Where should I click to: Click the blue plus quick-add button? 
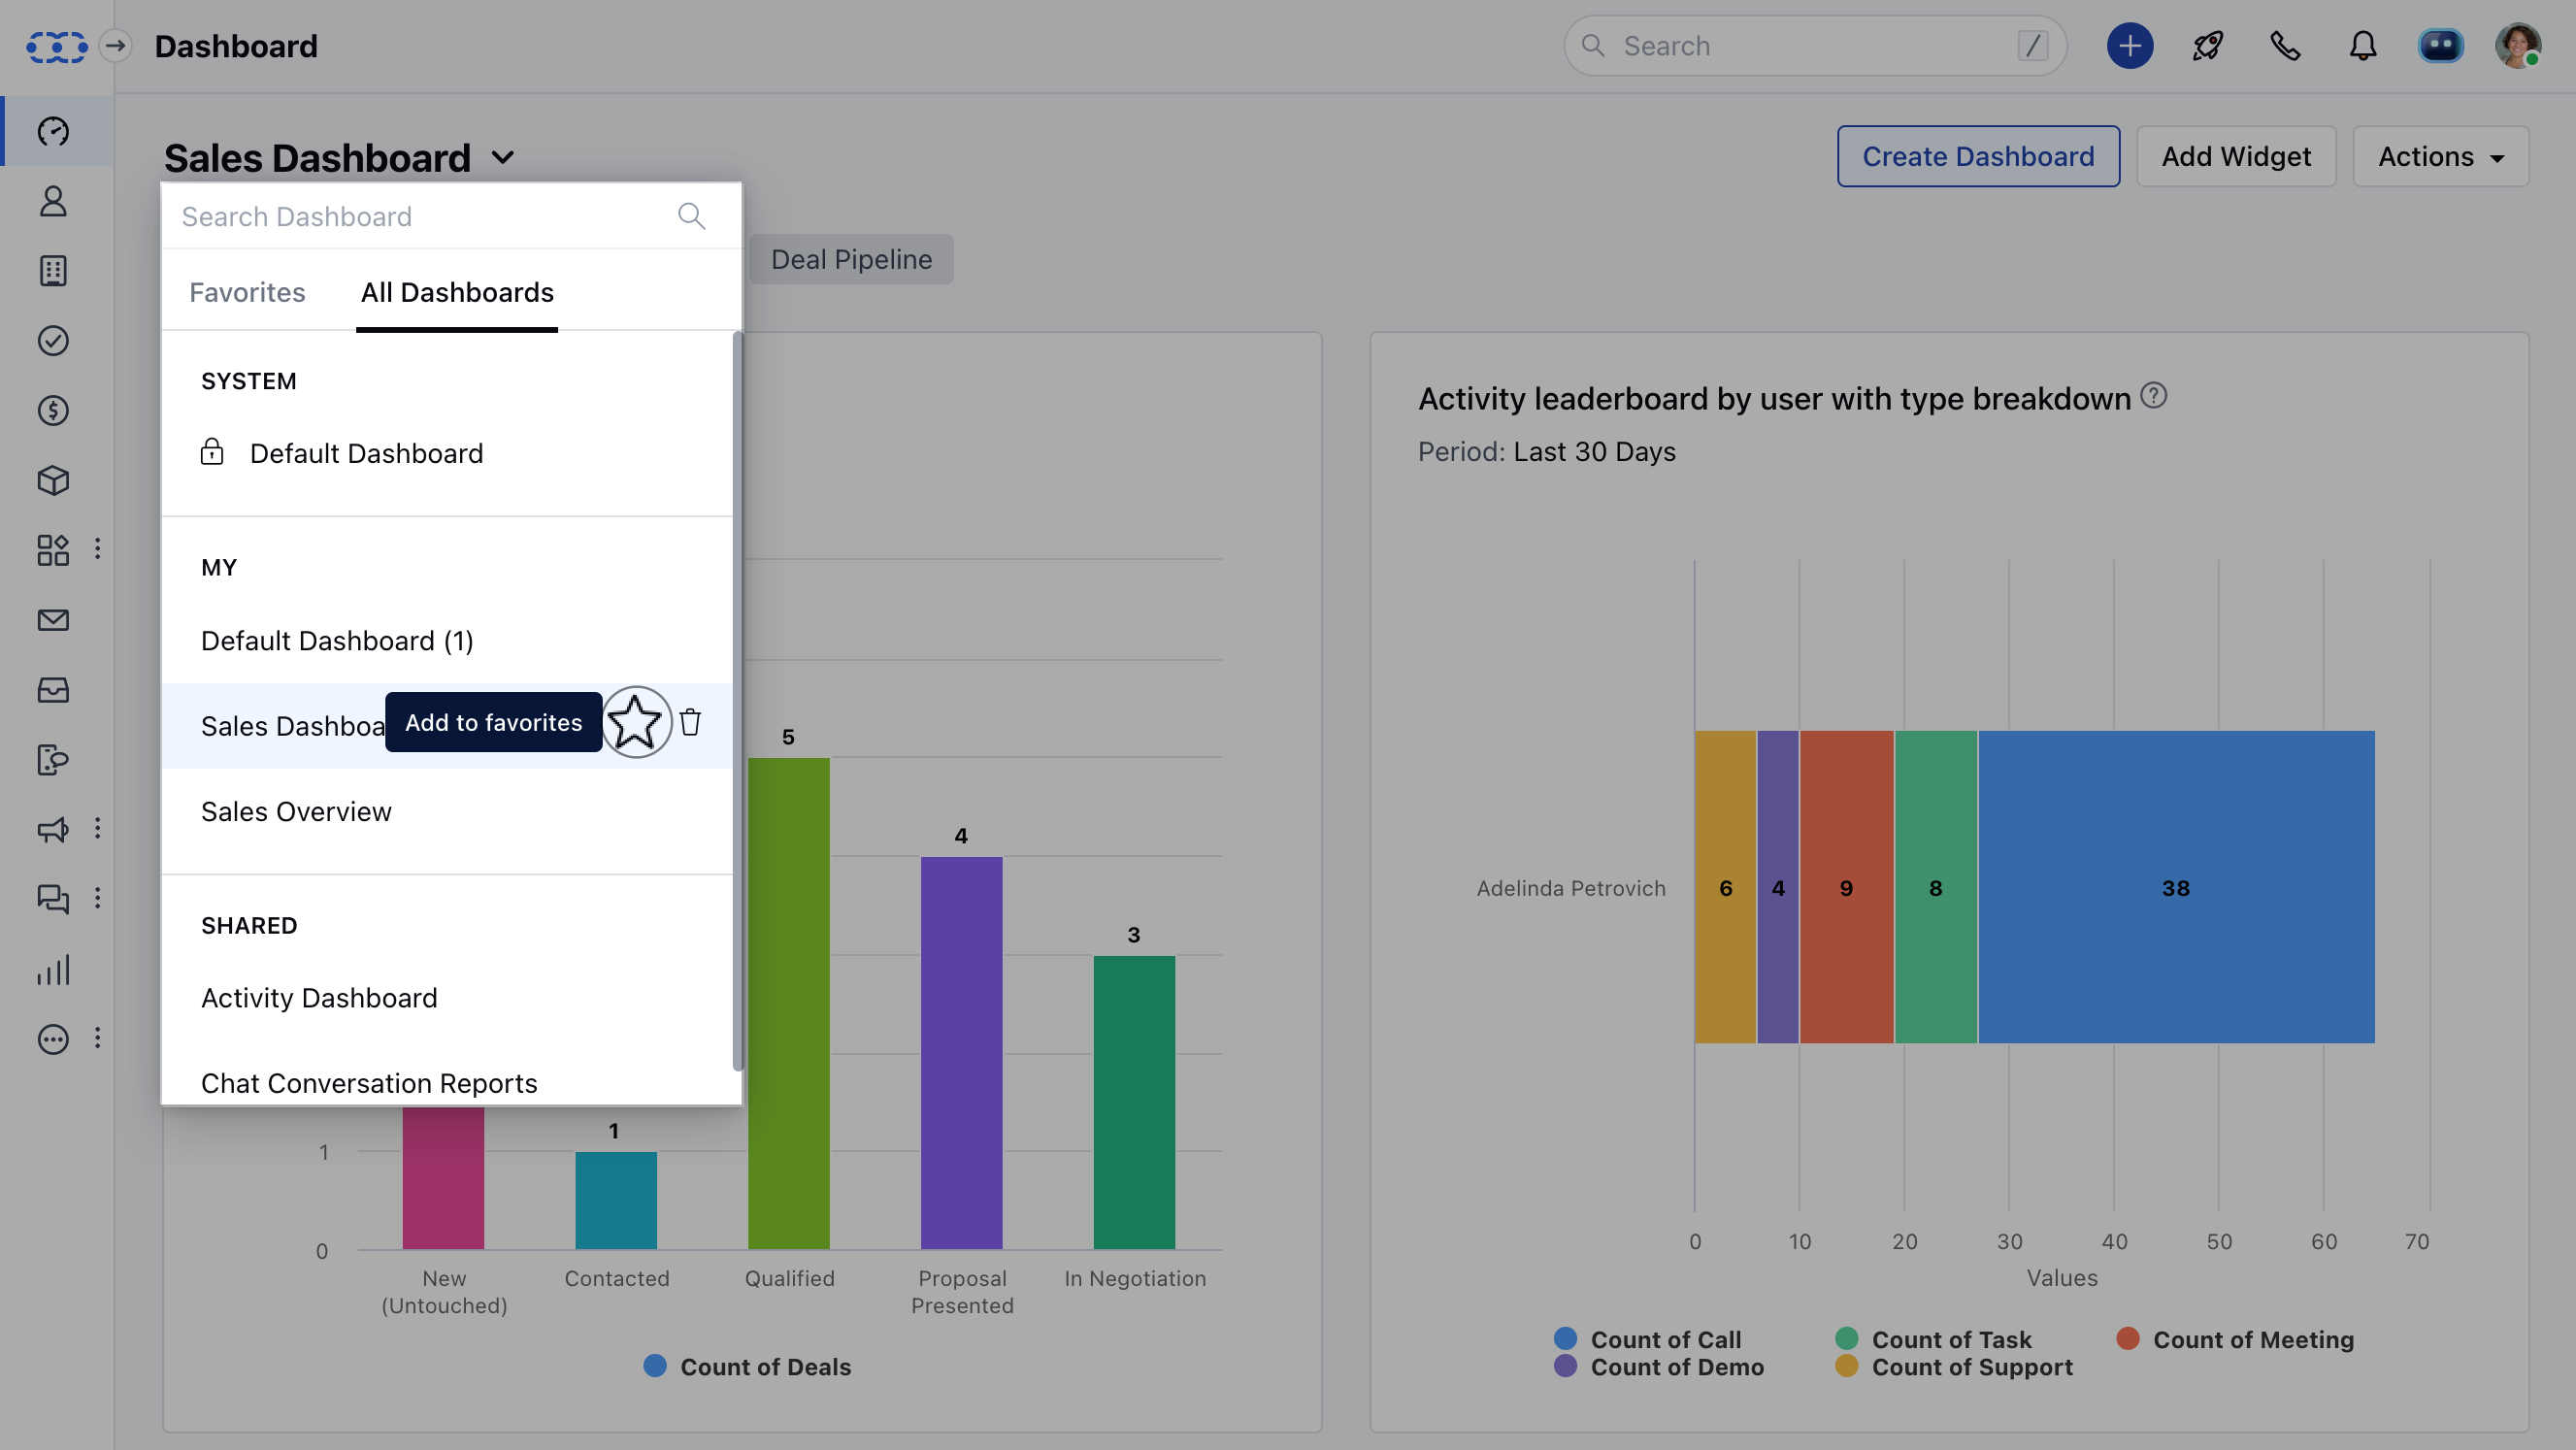point(2129,46)
